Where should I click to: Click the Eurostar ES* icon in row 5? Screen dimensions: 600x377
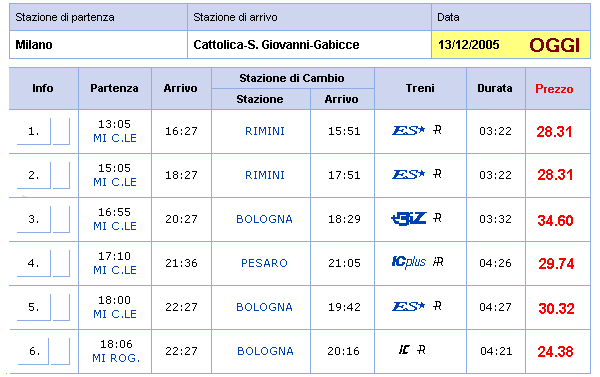click(408, 306)
